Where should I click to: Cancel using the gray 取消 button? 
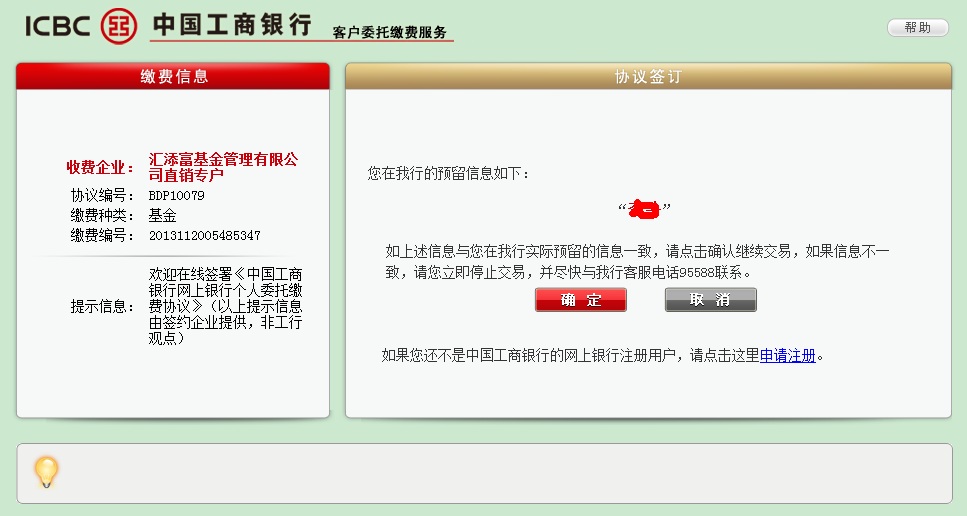[x=710, y=300]
